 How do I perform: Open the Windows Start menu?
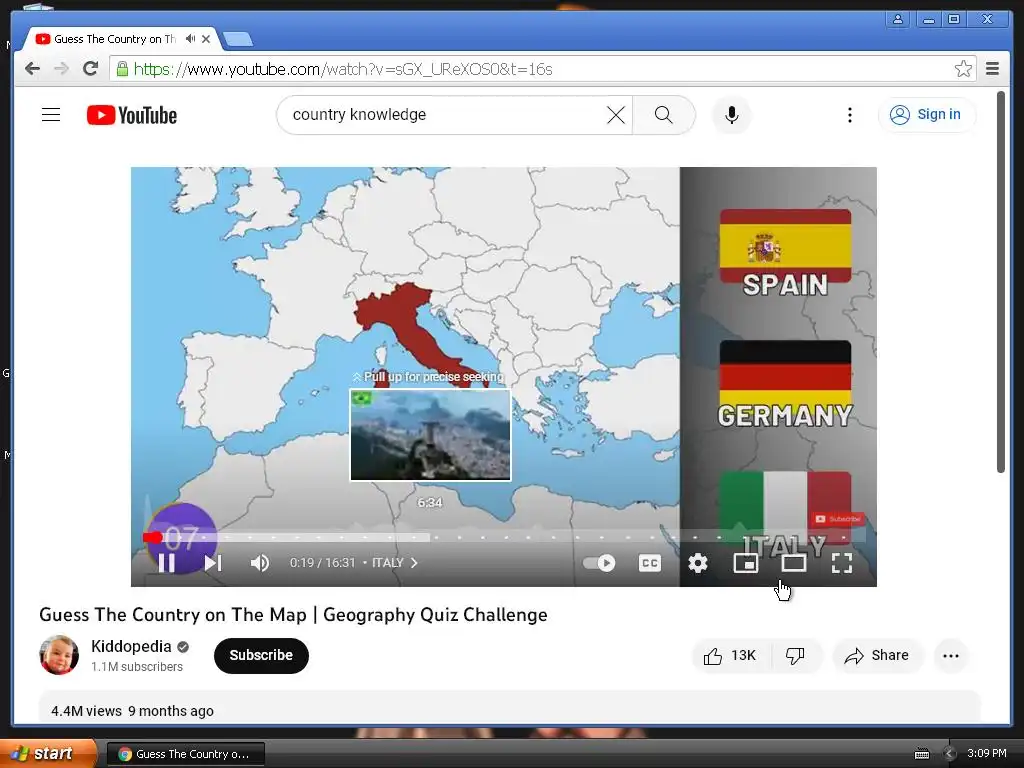pos(47,754)
